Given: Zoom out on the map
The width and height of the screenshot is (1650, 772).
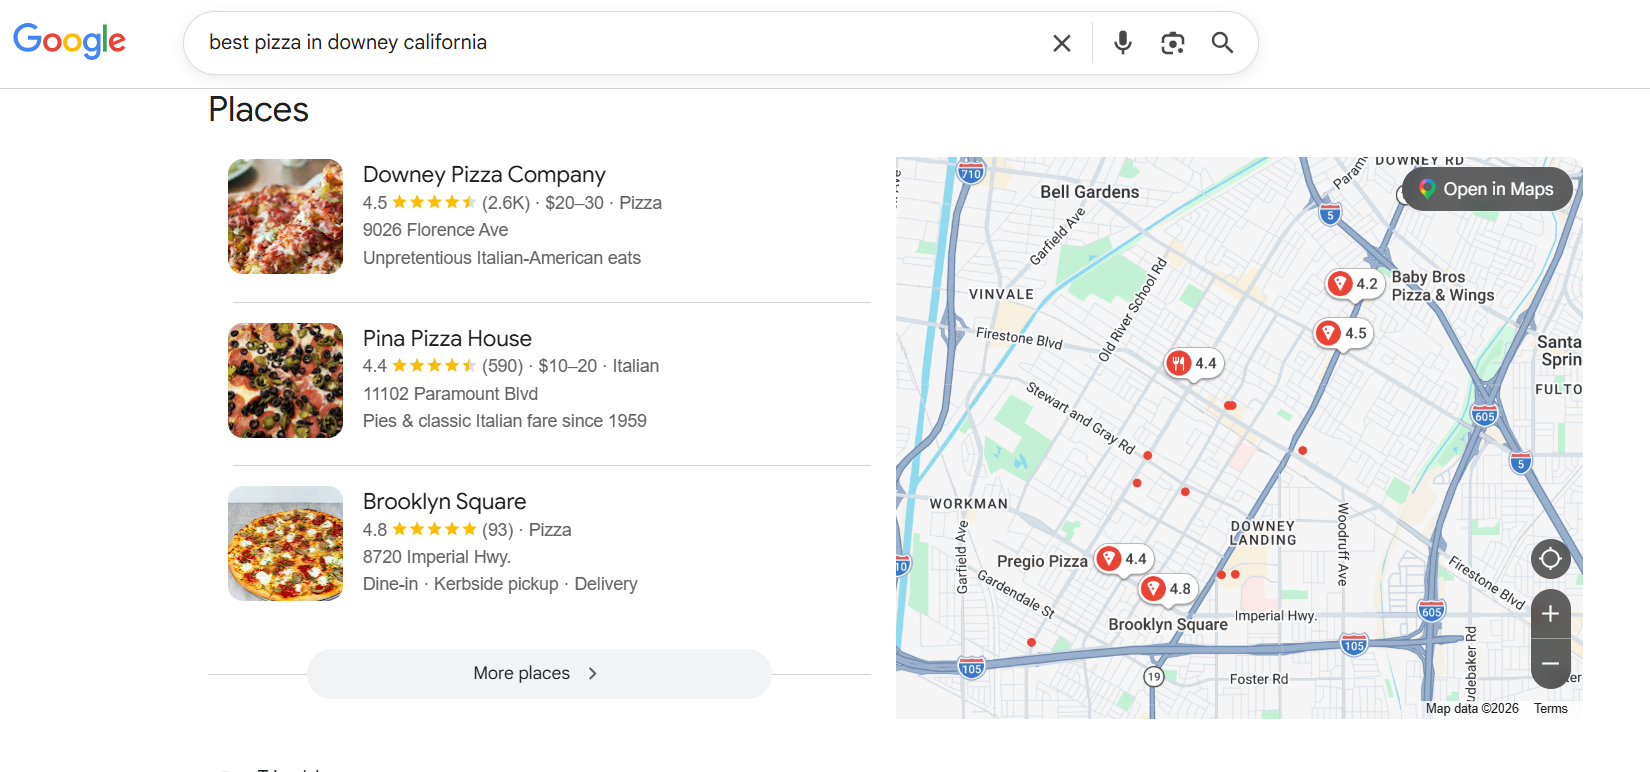Looking at the screenshot, I should [x=1550, y=663].
